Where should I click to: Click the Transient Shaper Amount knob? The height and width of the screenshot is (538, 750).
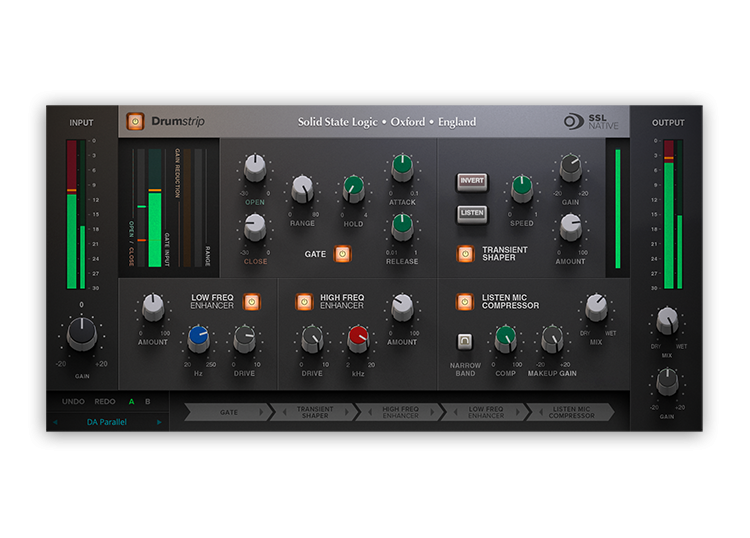571,227
